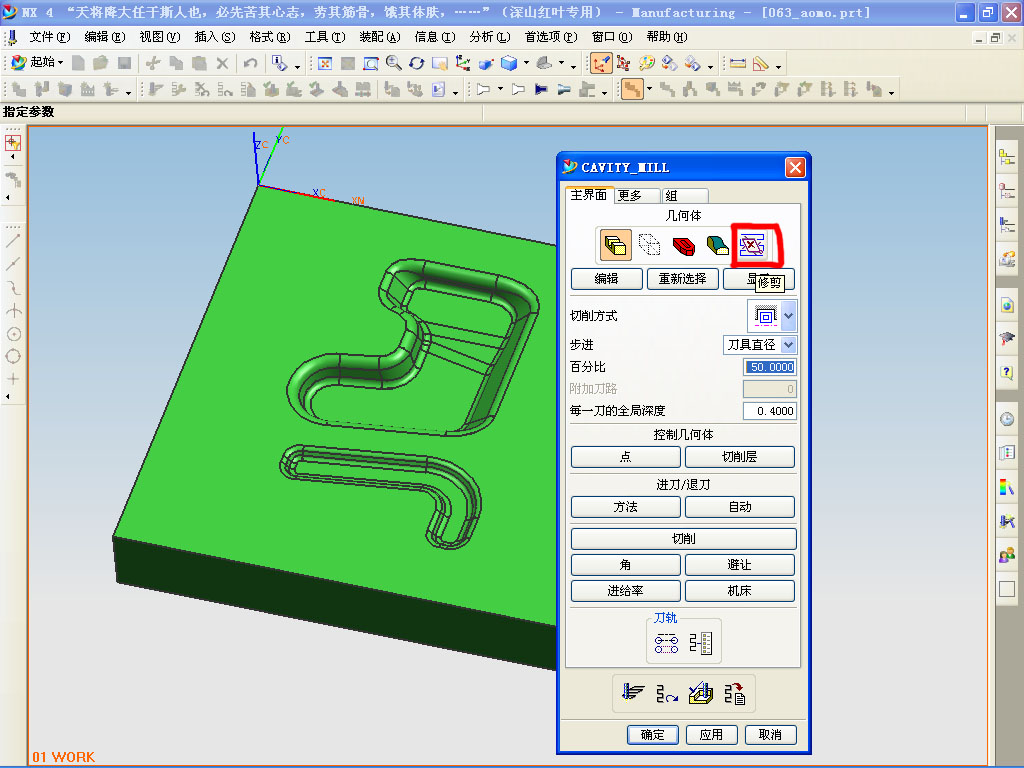This screenshot has height=768, width=1024.
Task: Click the Generate tool path icon
Action: click(633, 694)
